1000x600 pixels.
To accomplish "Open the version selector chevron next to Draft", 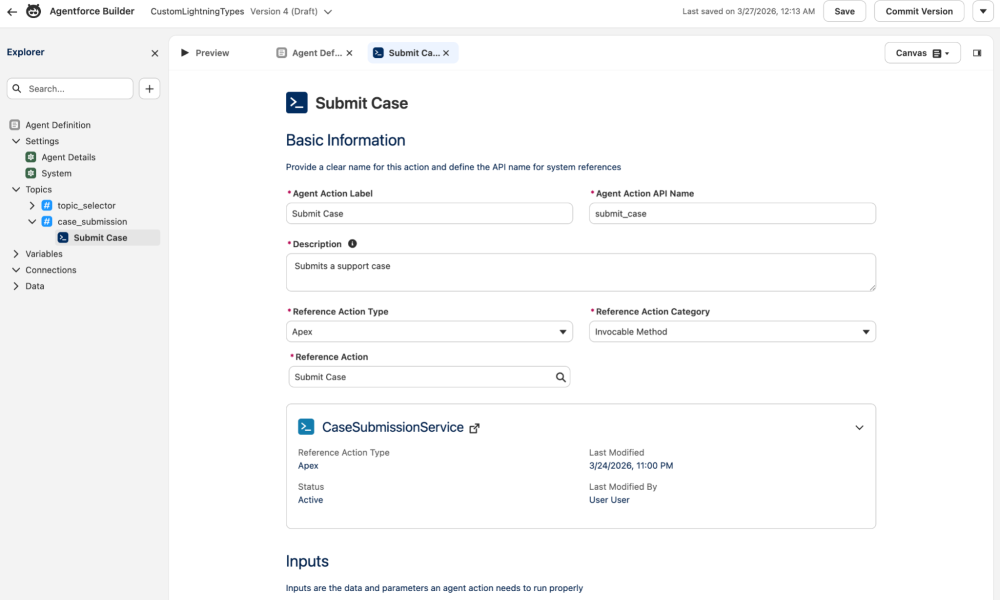I will [328, 11].
